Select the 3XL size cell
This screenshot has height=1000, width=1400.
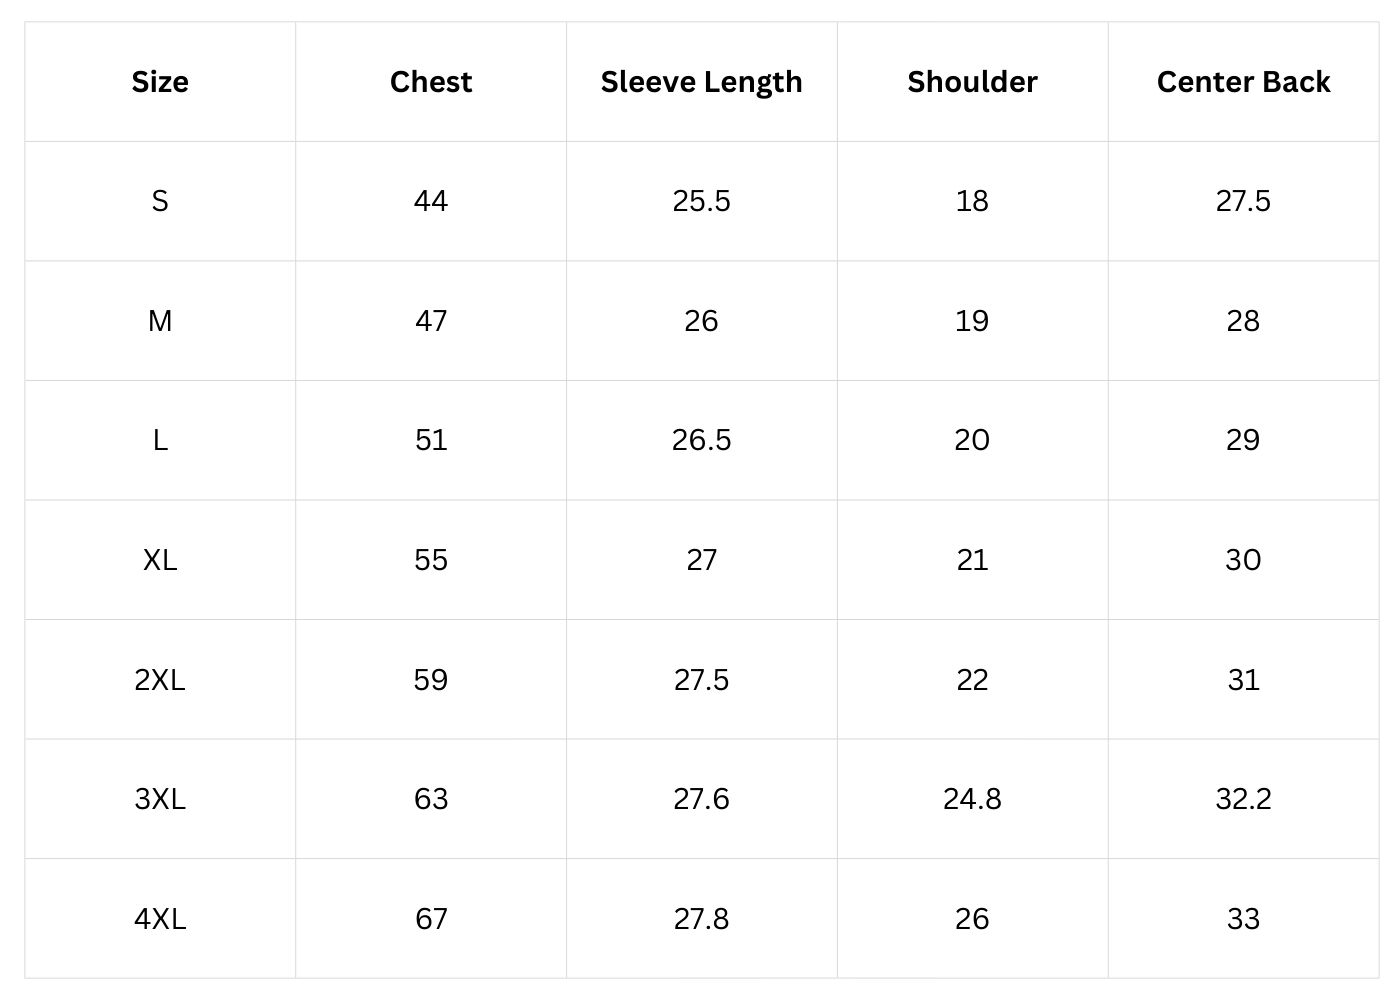[160, 799]
